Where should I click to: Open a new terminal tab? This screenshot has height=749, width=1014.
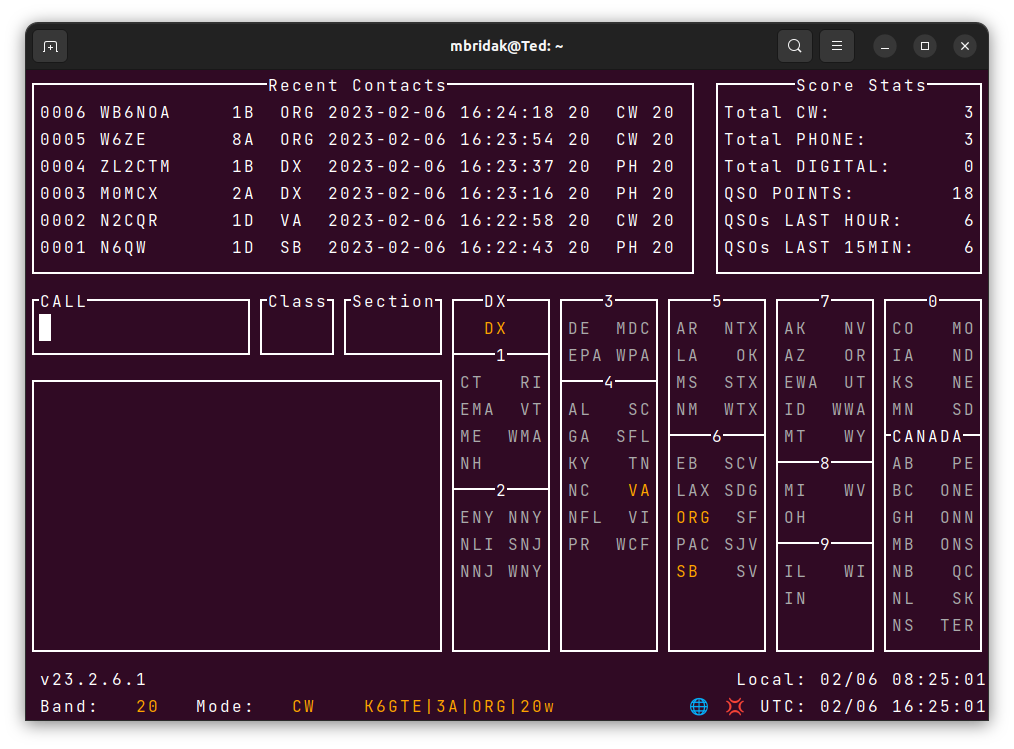click(50, 47)
